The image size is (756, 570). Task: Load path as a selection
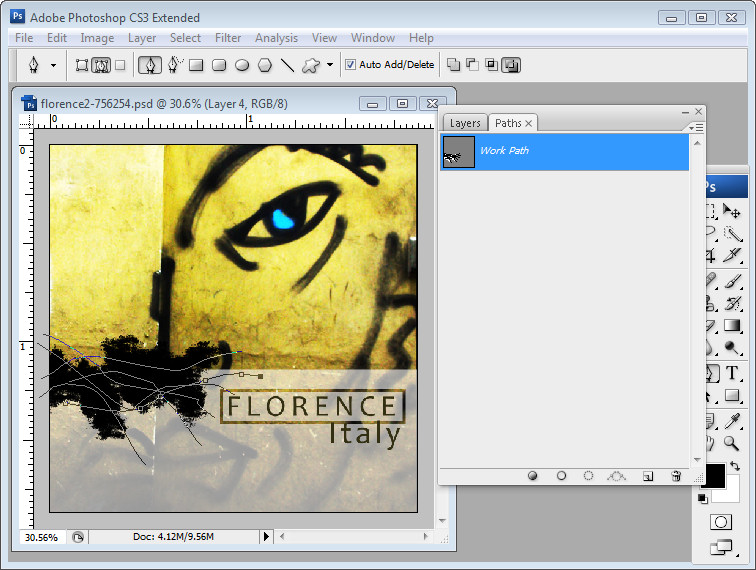588,476
